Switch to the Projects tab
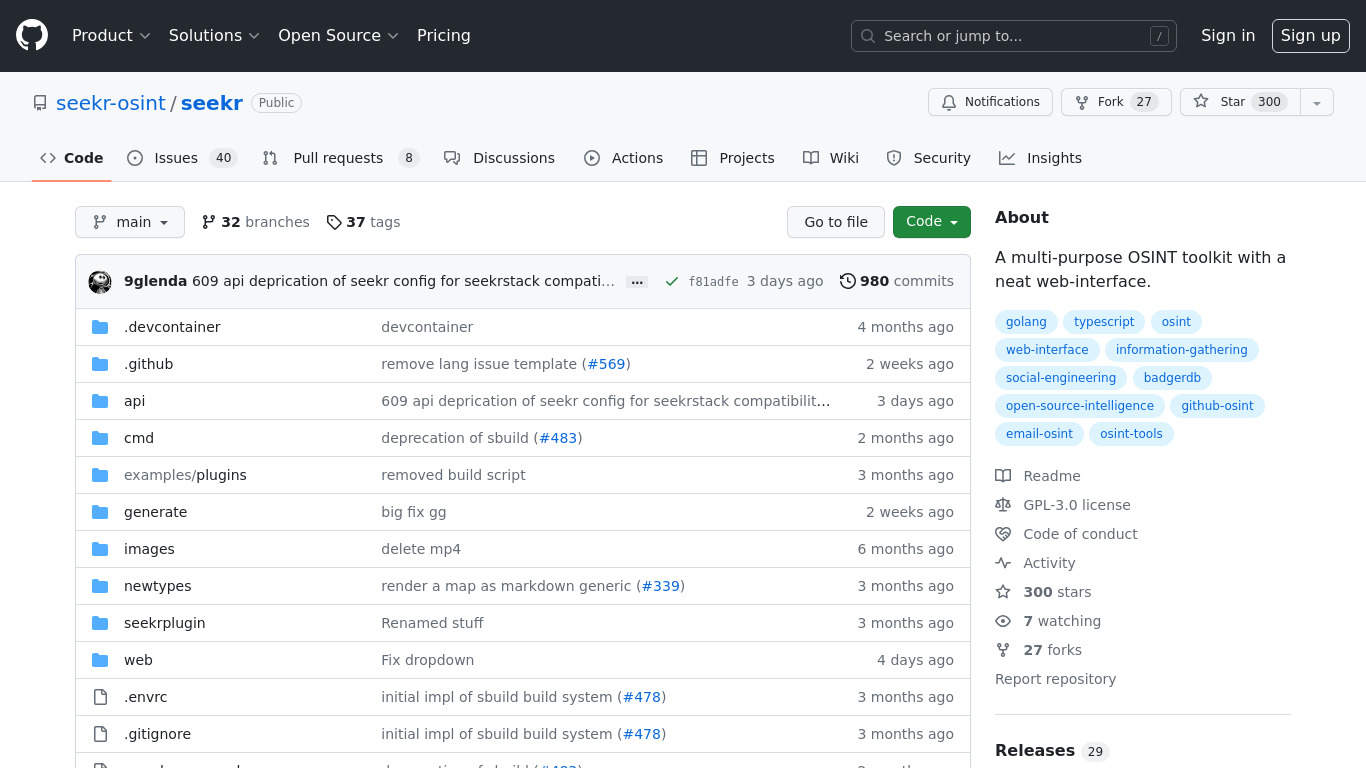 click(x=733, y=158)
